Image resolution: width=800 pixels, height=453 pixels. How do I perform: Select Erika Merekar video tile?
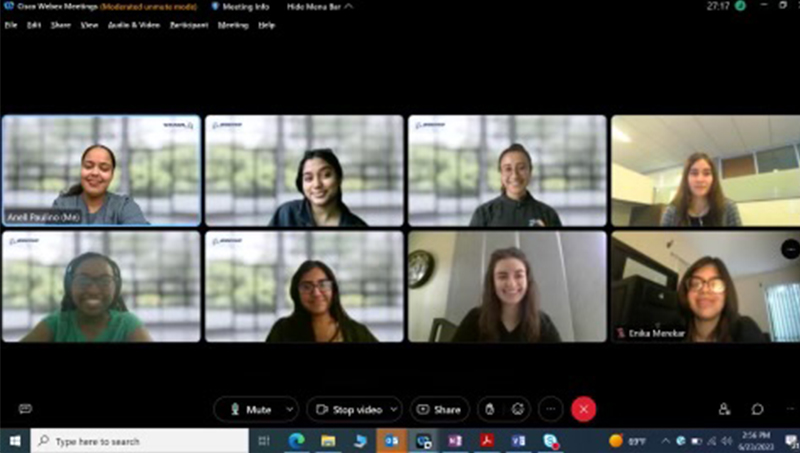(x=706, y=287)
